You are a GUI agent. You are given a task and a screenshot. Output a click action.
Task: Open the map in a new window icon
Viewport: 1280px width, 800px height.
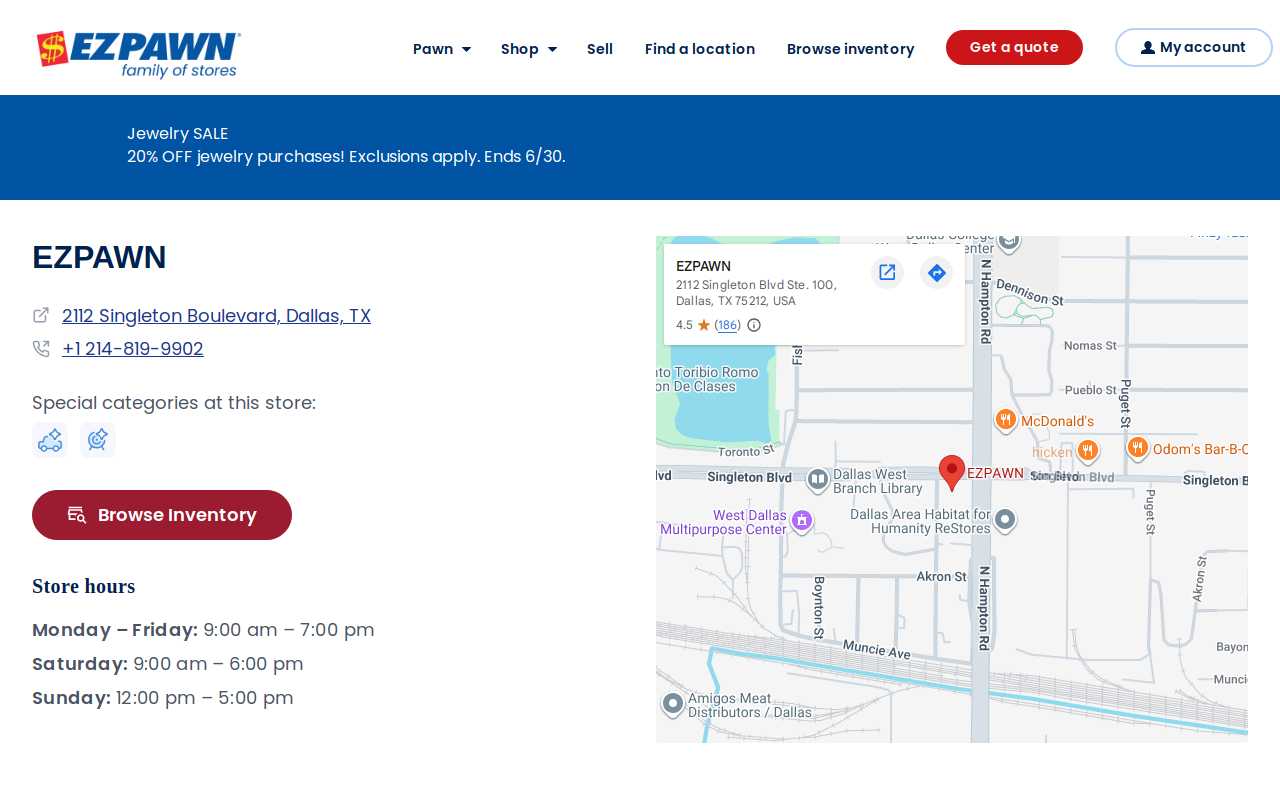(x=887, y=272)
